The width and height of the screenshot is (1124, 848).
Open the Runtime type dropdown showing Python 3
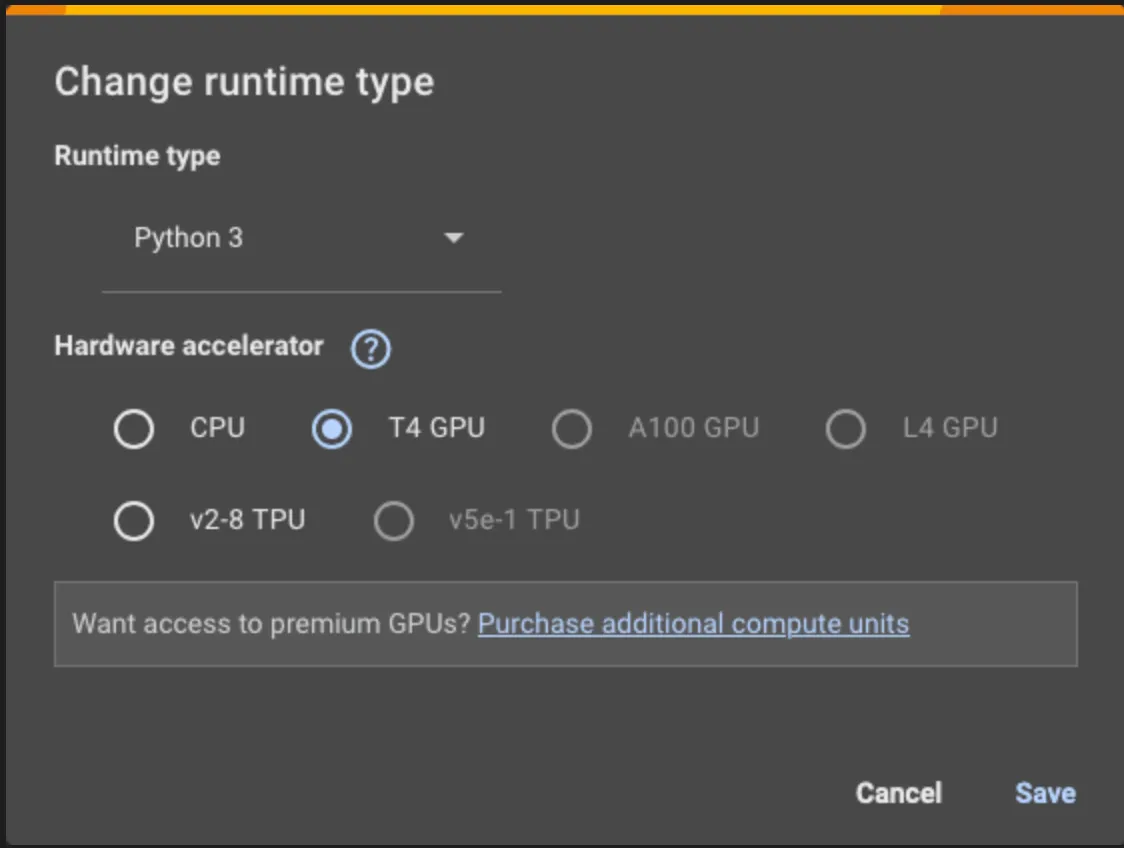click(300, 238)
